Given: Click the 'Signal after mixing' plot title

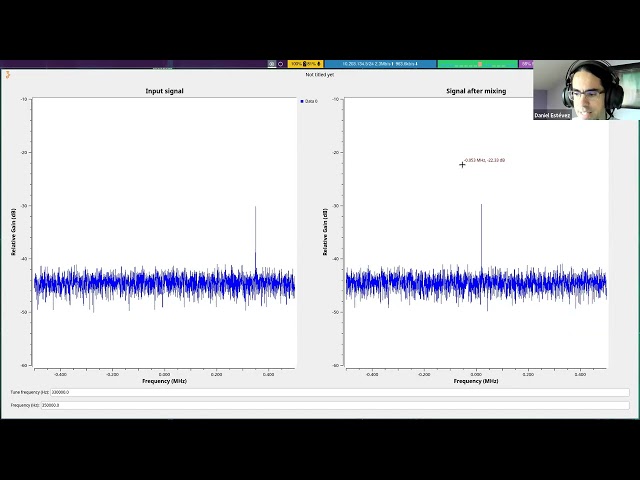Looking at the screenshot, I should [x=476, y=91].
